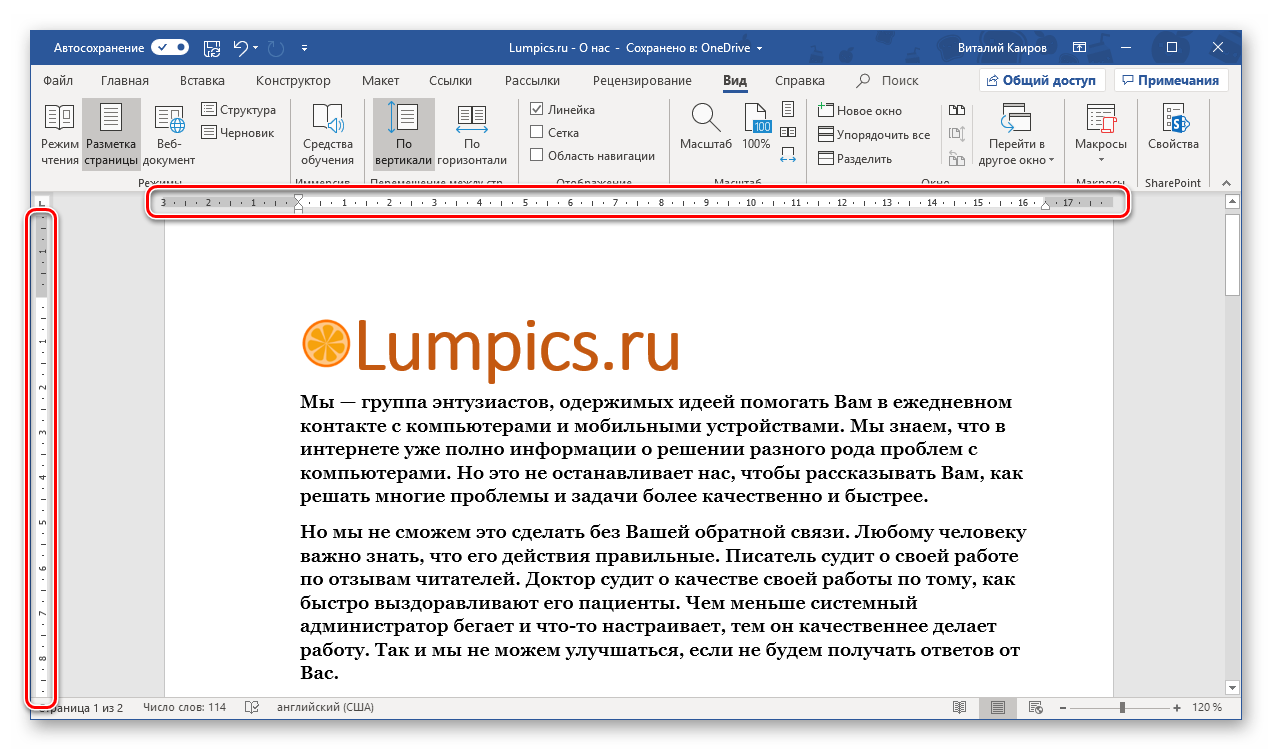Select Print Layout icon in status bar

click(x=997, y=707)
